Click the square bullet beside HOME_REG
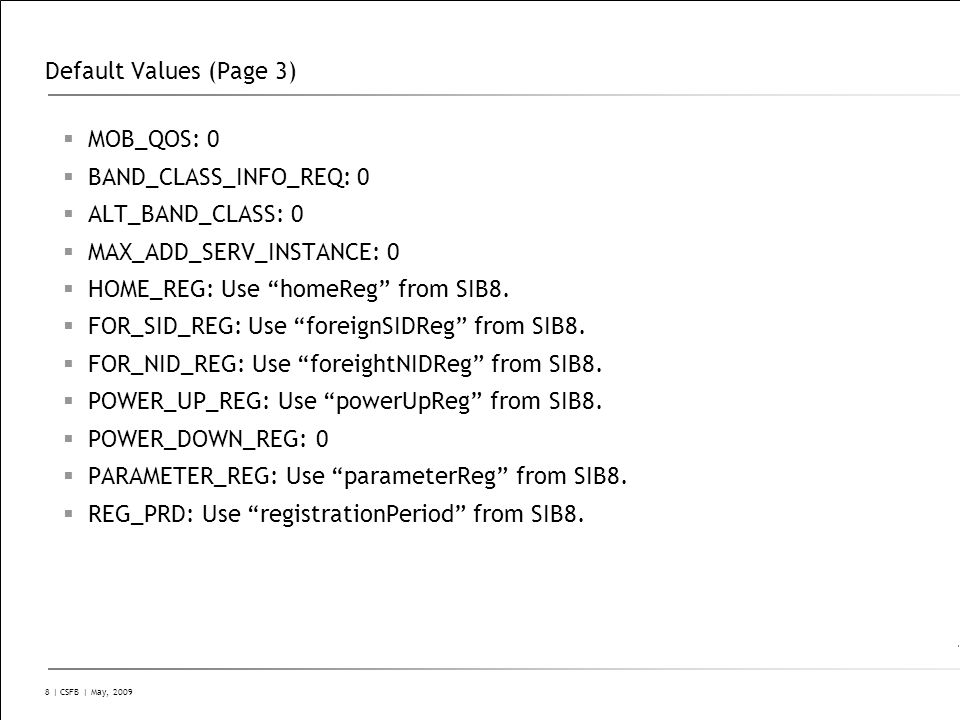This screenshot has height=720, width=960. tap(69, 289)
